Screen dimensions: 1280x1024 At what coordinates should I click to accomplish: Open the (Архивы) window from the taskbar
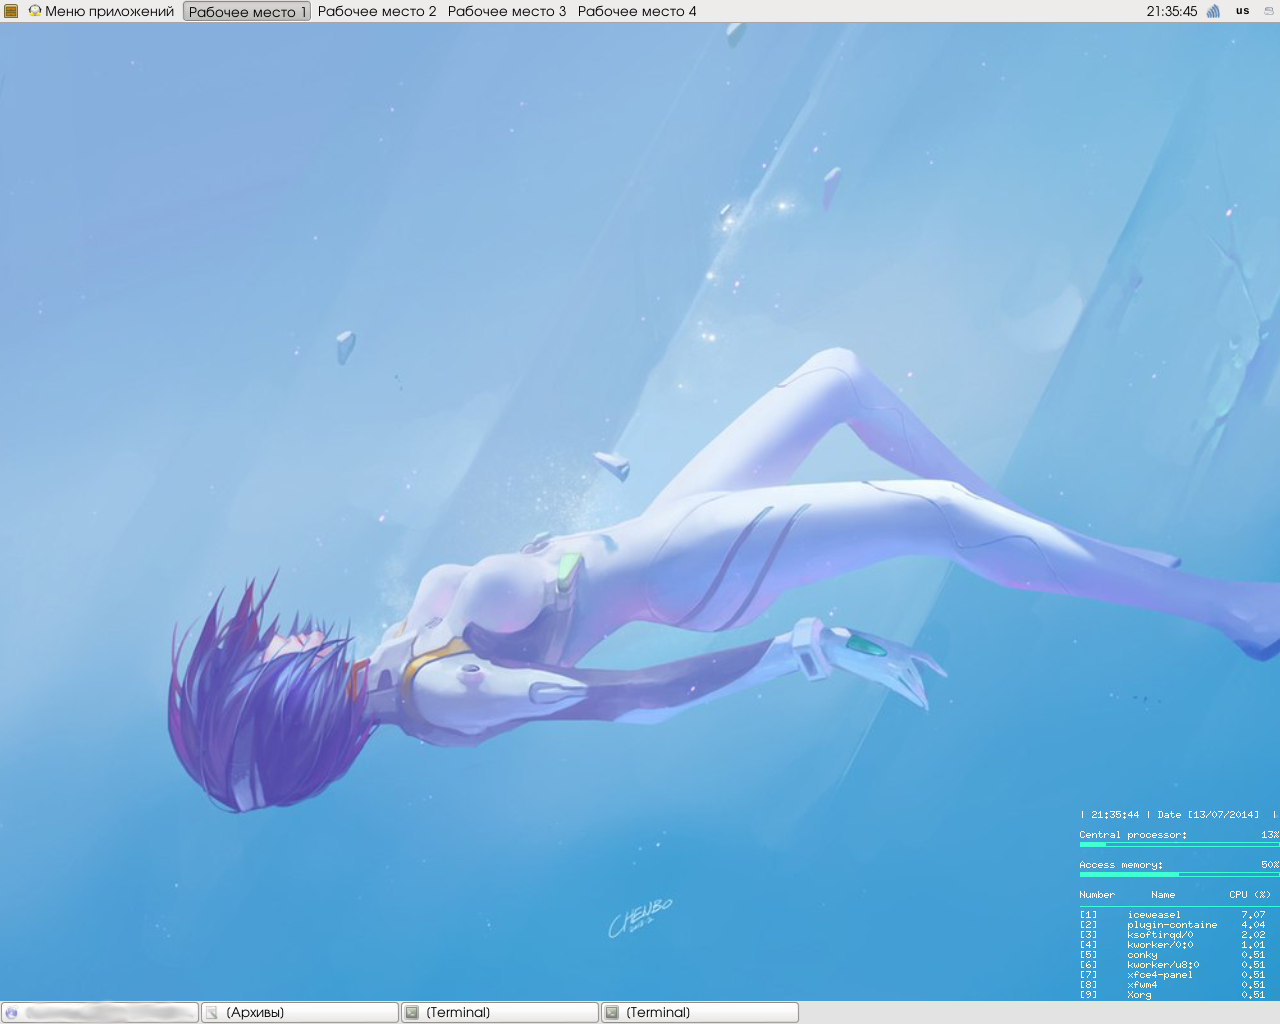[x=300, y=1013]
